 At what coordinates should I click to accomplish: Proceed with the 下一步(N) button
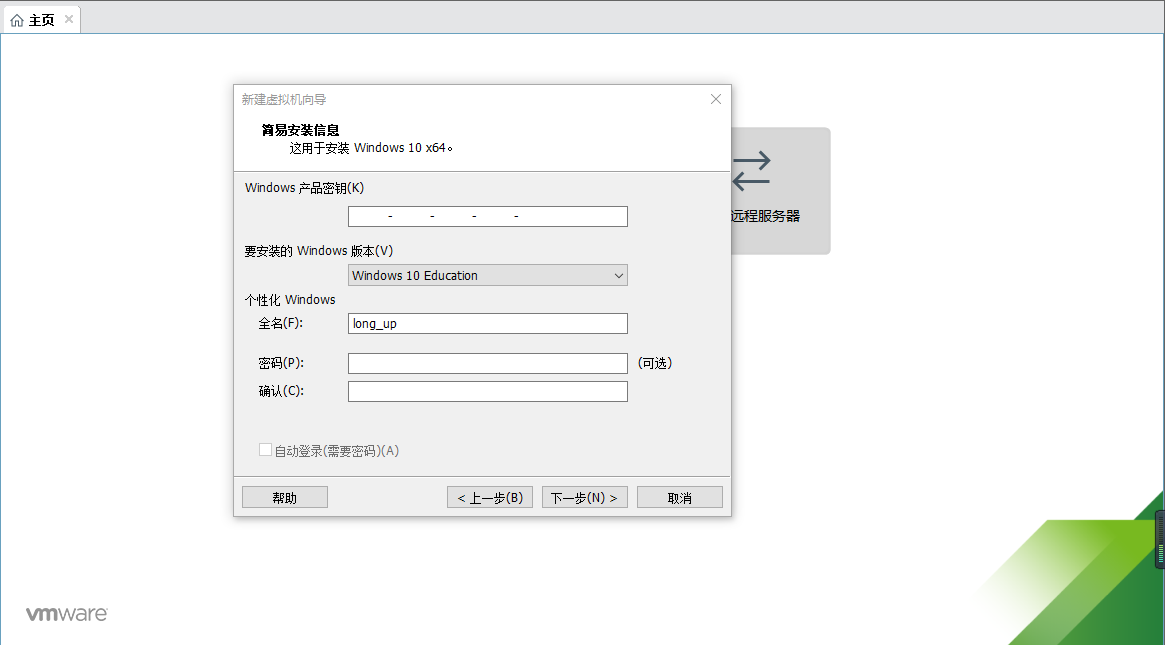coord(585,498)
